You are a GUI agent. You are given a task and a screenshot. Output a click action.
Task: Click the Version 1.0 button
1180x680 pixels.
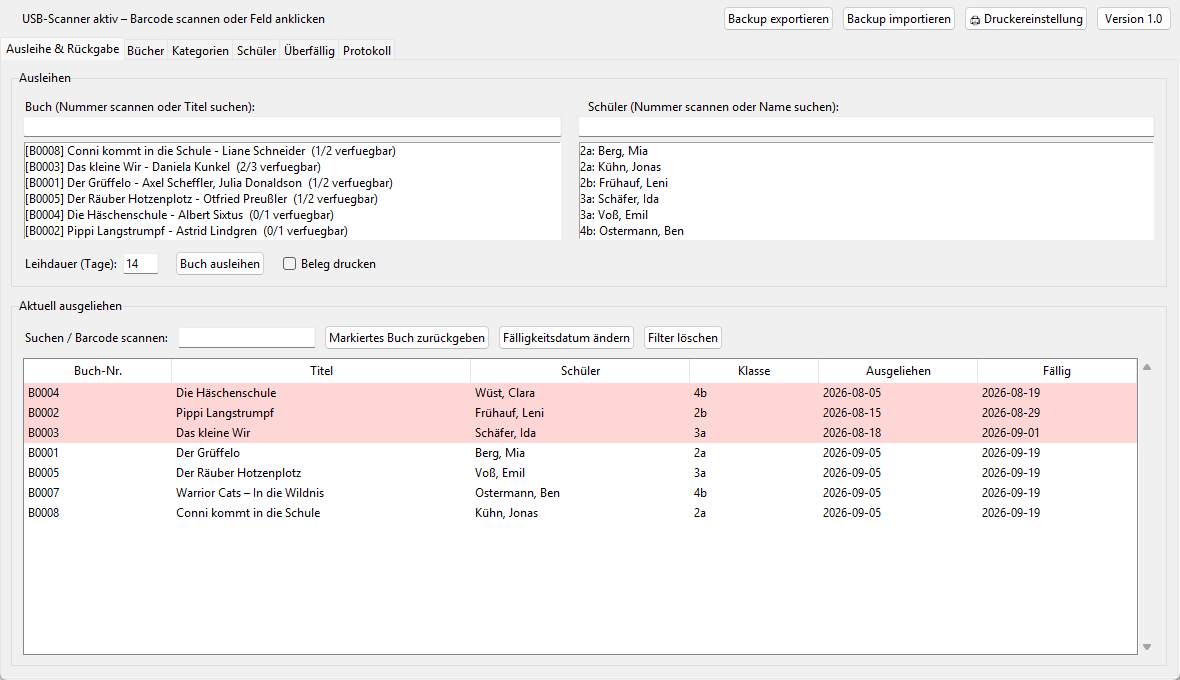1133,19
